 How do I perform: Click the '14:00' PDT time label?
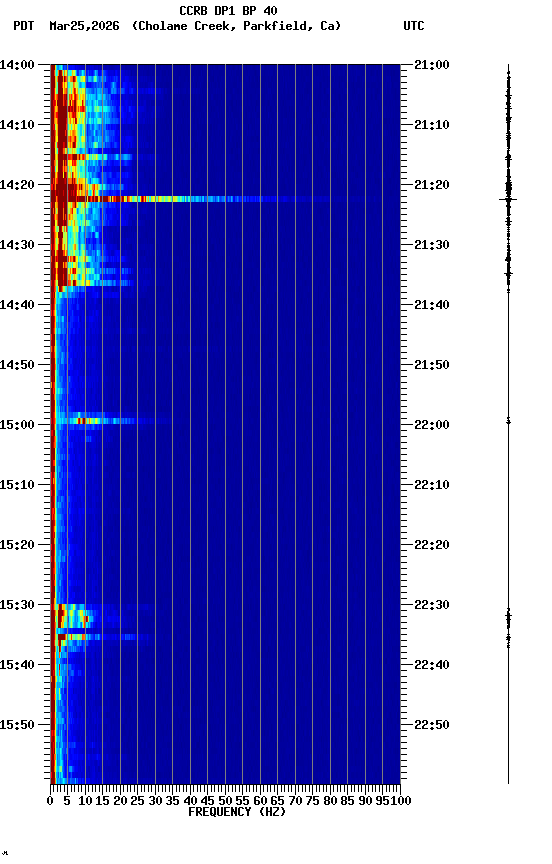pos(17,65)
